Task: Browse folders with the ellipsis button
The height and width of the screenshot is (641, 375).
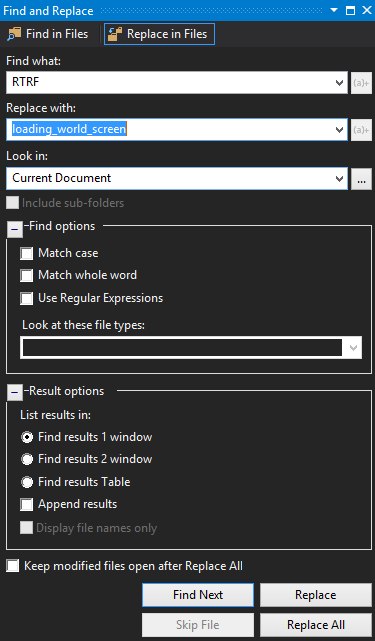Action: 361,179
